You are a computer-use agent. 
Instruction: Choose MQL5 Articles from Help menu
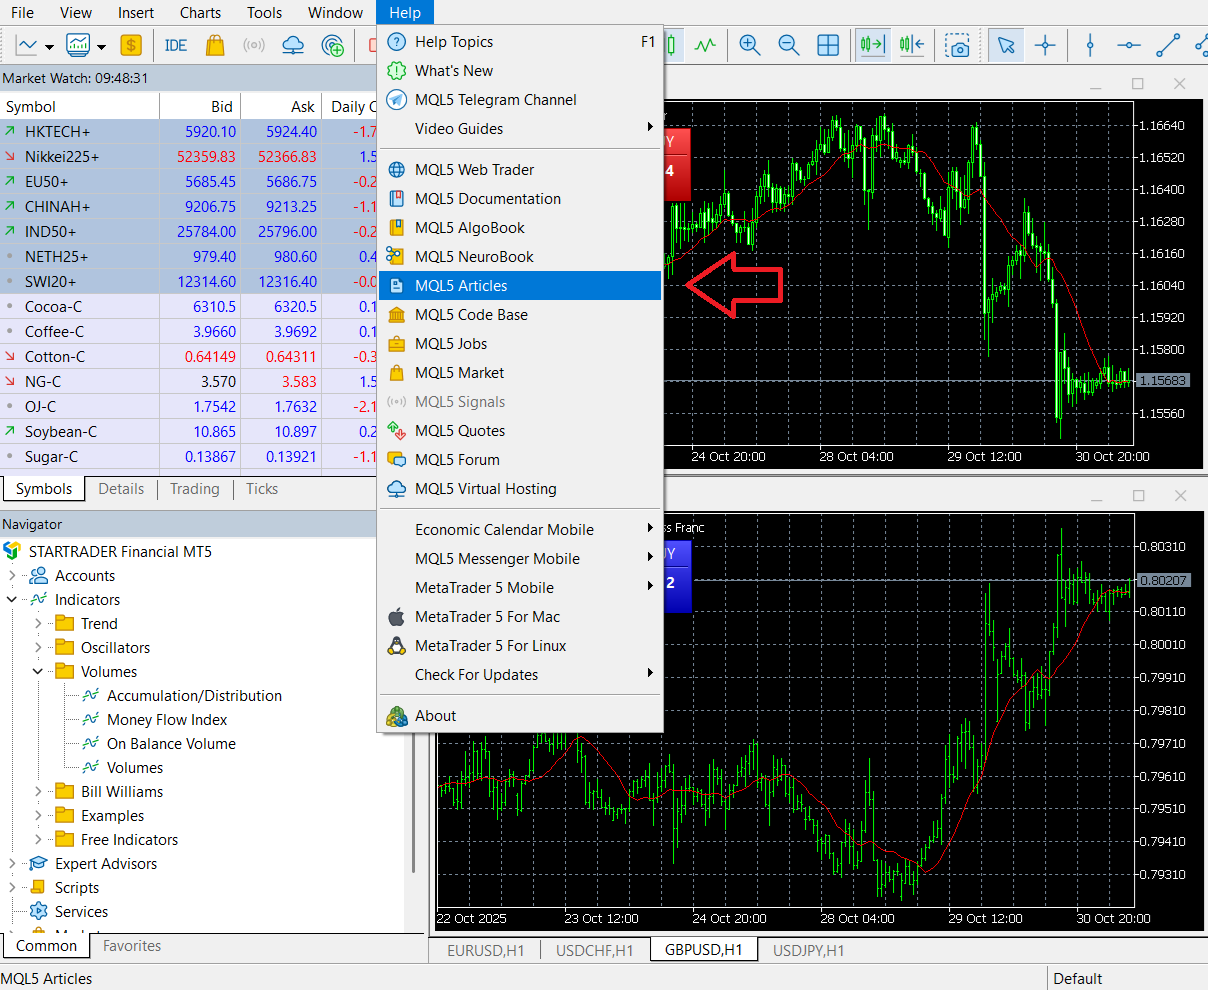point(520,286)
